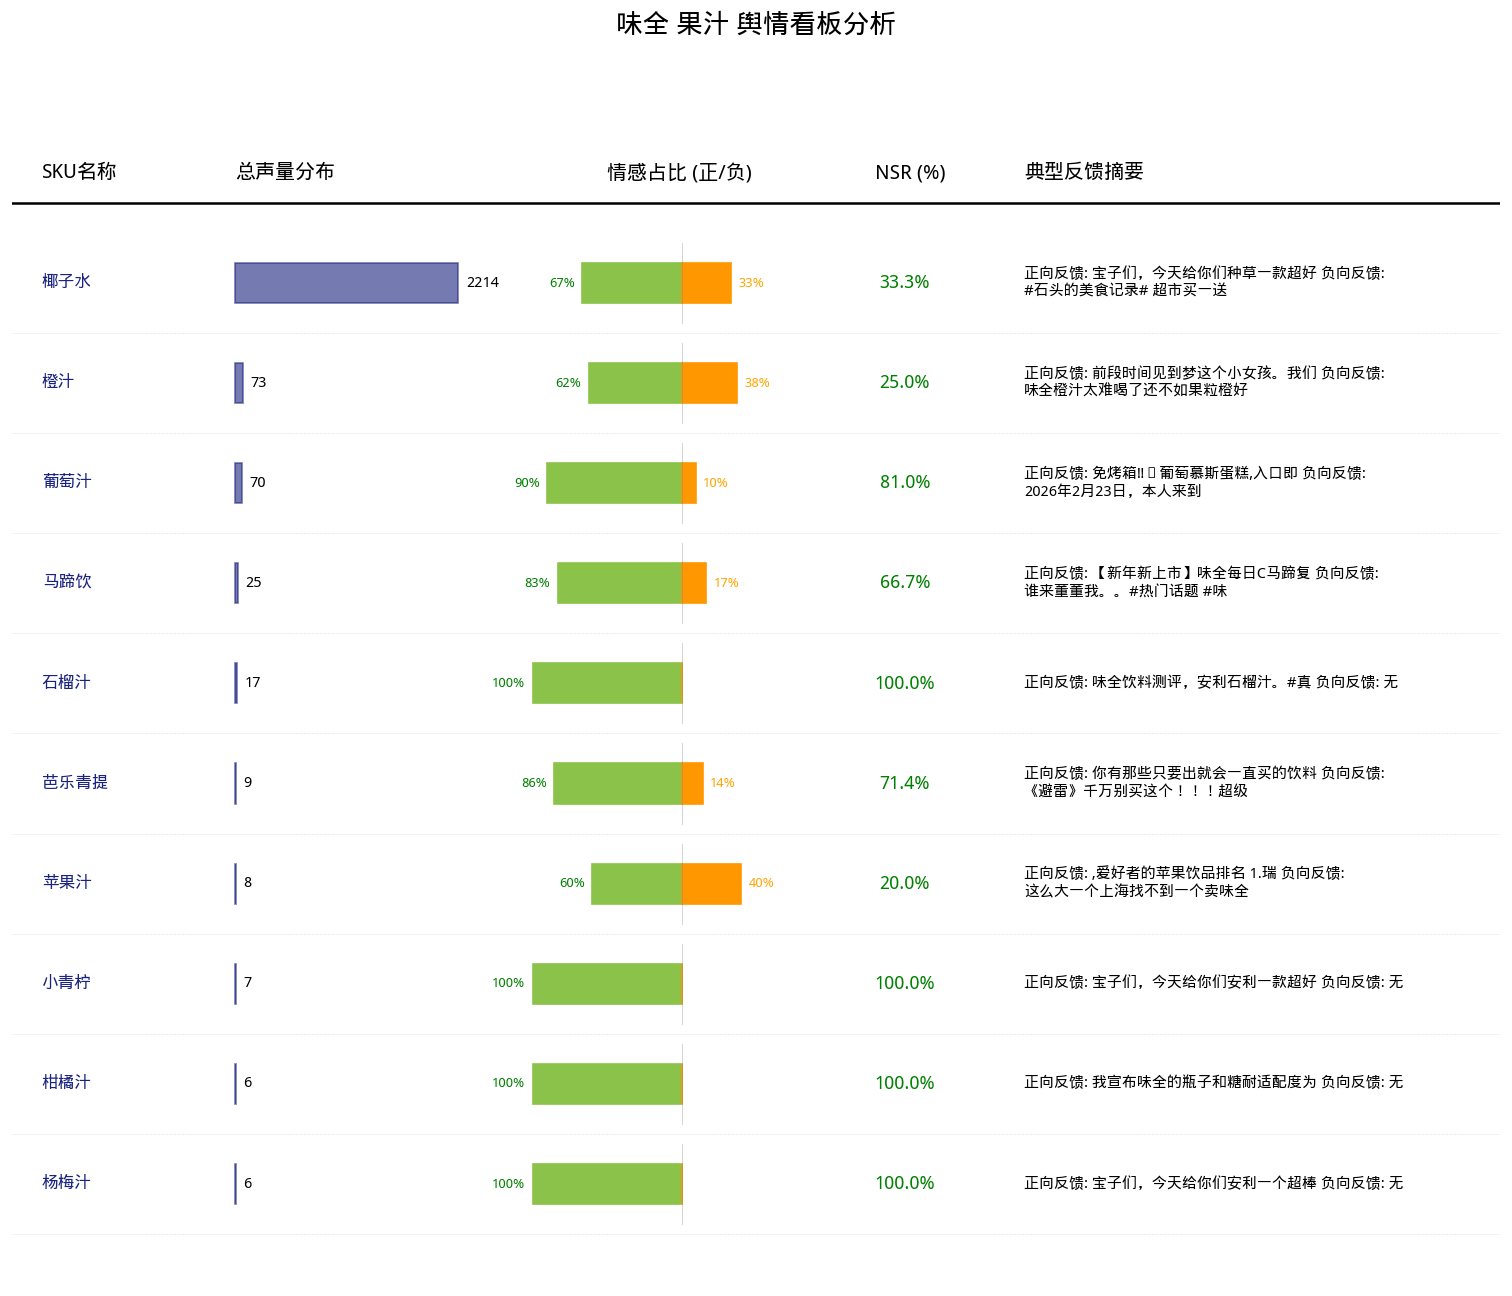This screenshot has height=1296, width=1512.
Task: Click the 90% positive label for 葡萄汁
Action: [x=527, y=483]
